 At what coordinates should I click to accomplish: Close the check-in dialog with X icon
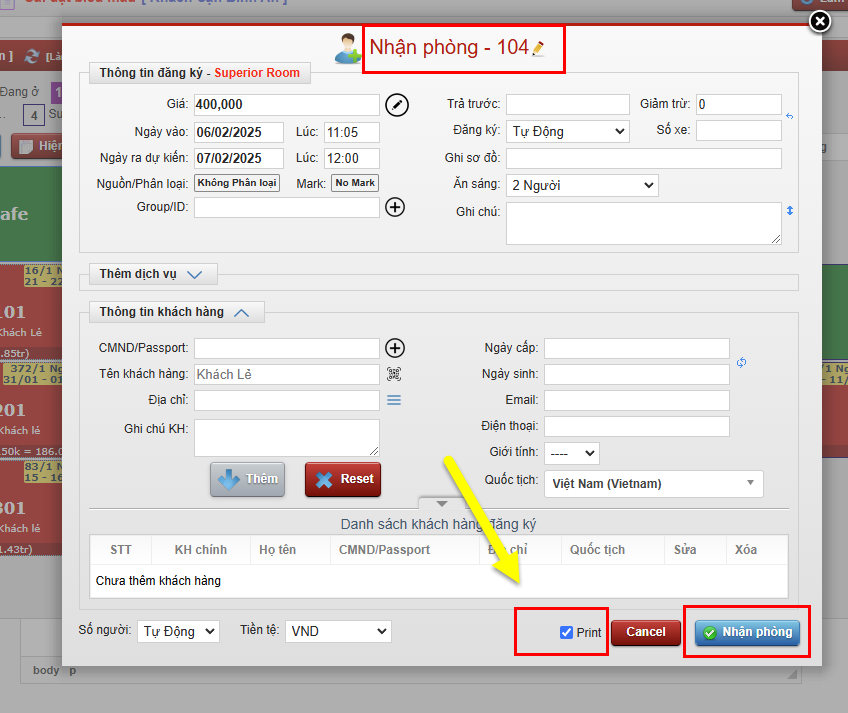tap(819, 21)
